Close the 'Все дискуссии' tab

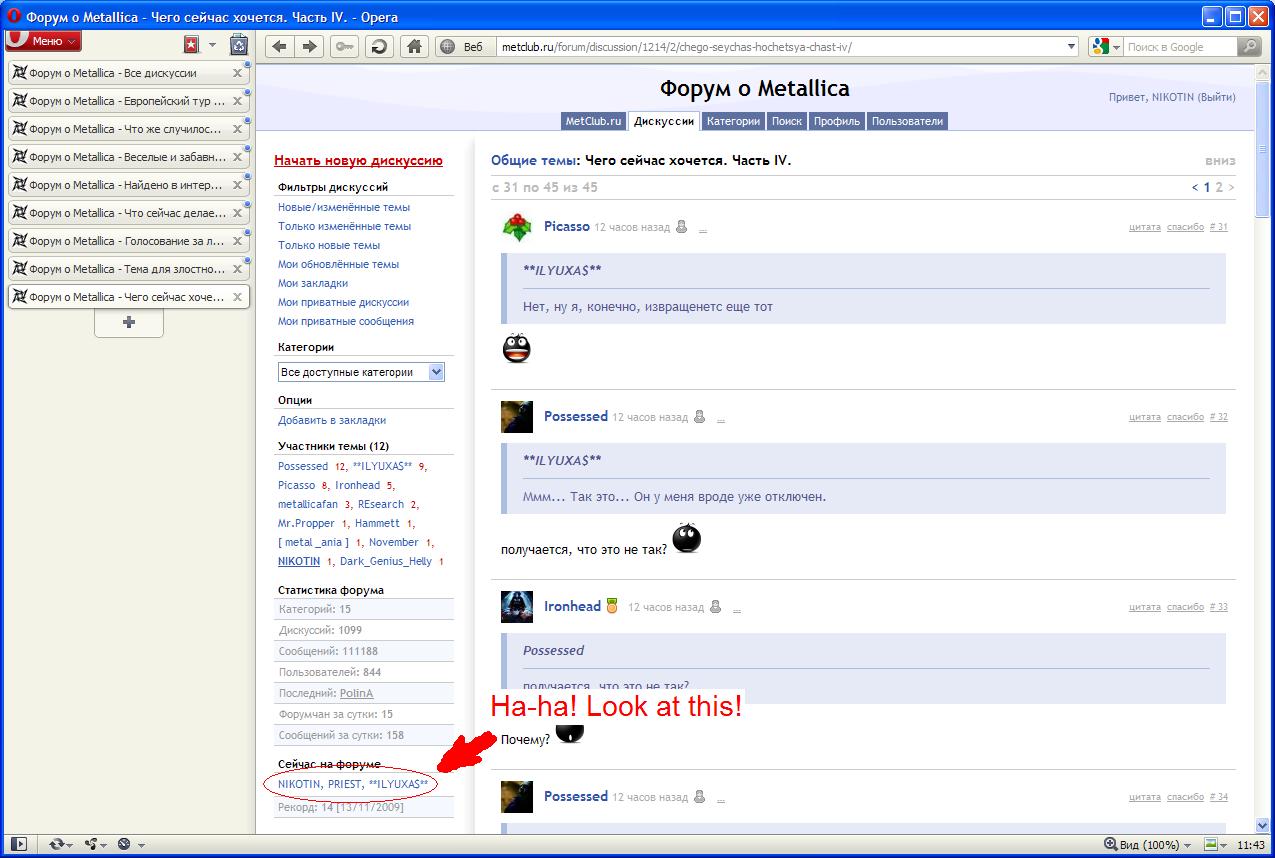237,73
